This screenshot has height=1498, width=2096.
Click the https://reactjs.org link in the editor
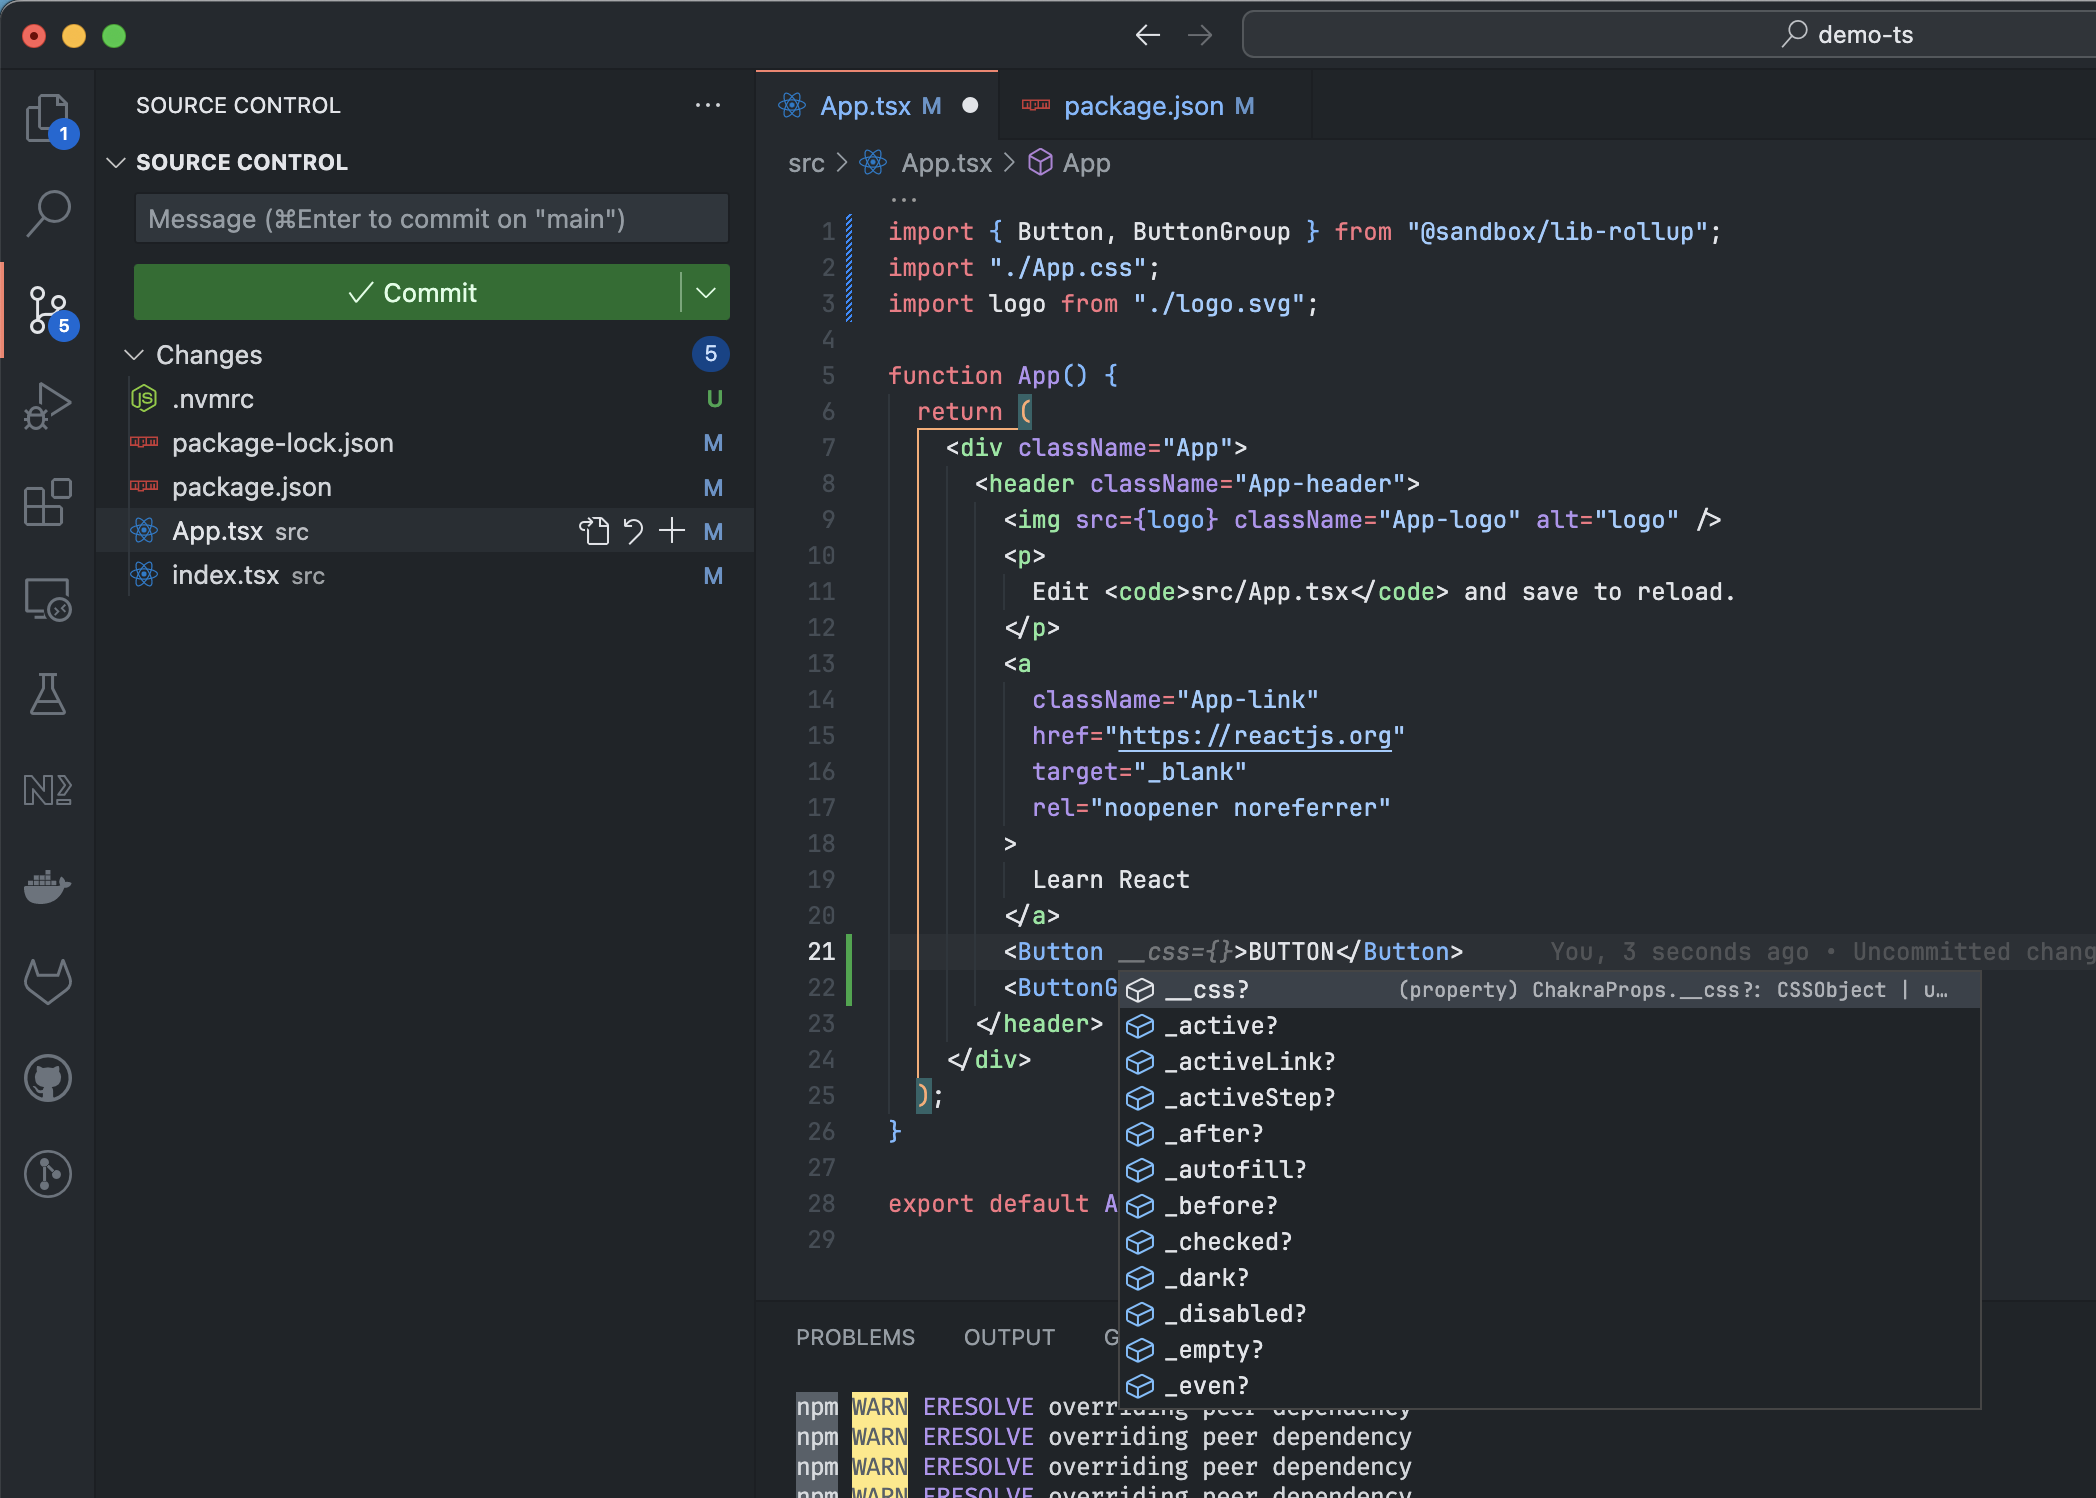pyautogui.click(x=1254, y=735)
